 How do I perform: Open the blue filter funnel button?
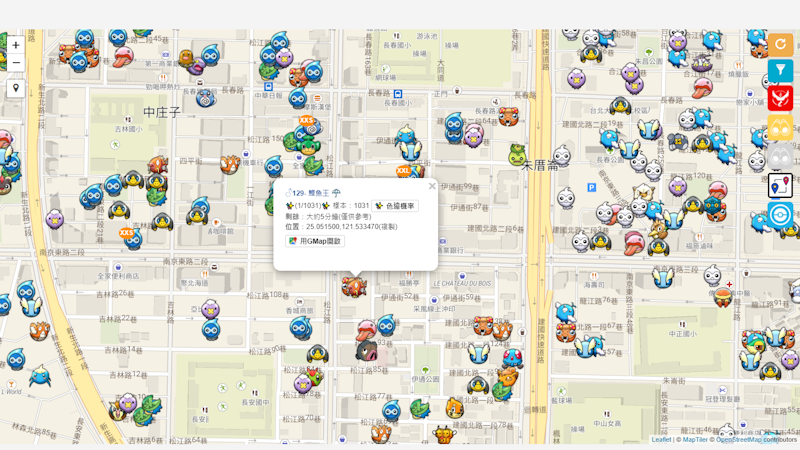pos(780,71)
